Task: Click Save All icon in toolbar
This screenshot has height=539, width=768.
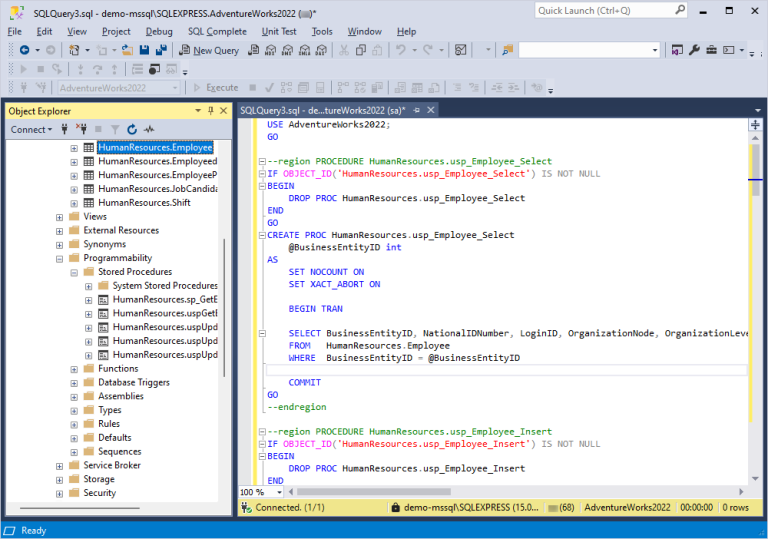Action: click(161, 50)
